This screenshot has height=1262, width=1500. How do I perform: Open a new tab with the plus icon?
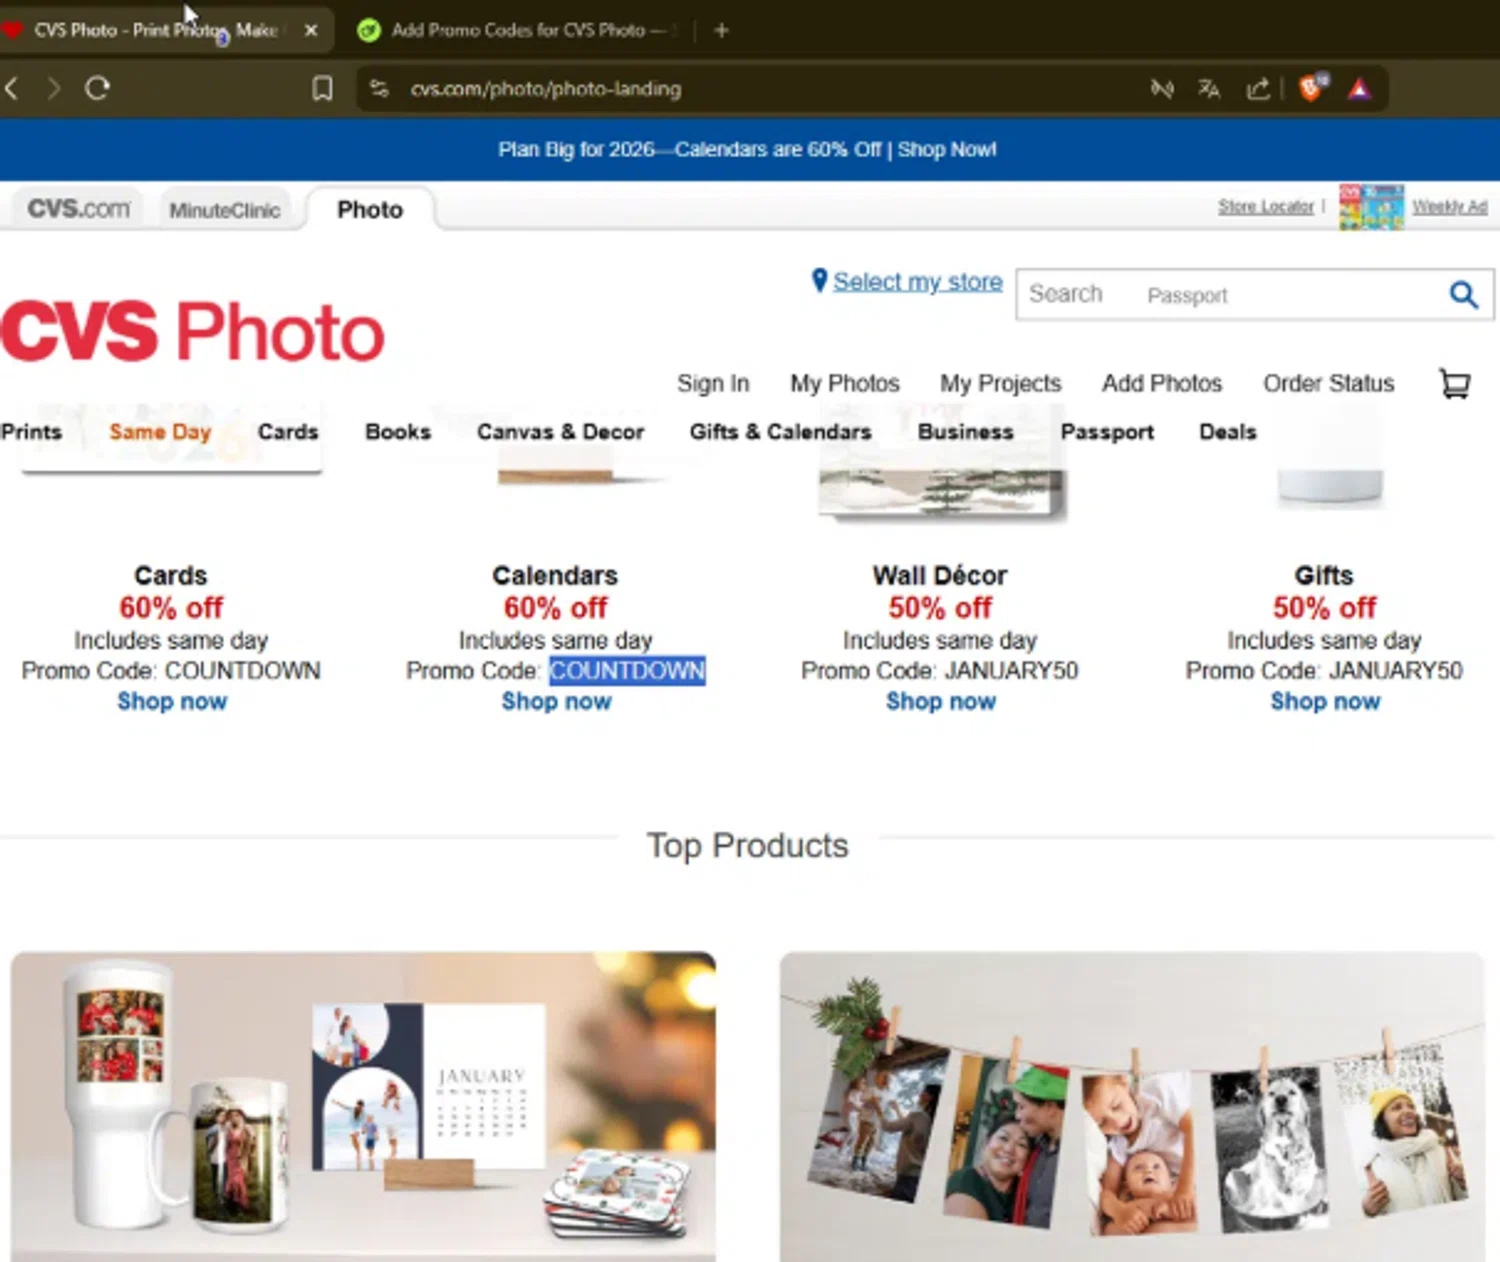[x=721, y=30]
